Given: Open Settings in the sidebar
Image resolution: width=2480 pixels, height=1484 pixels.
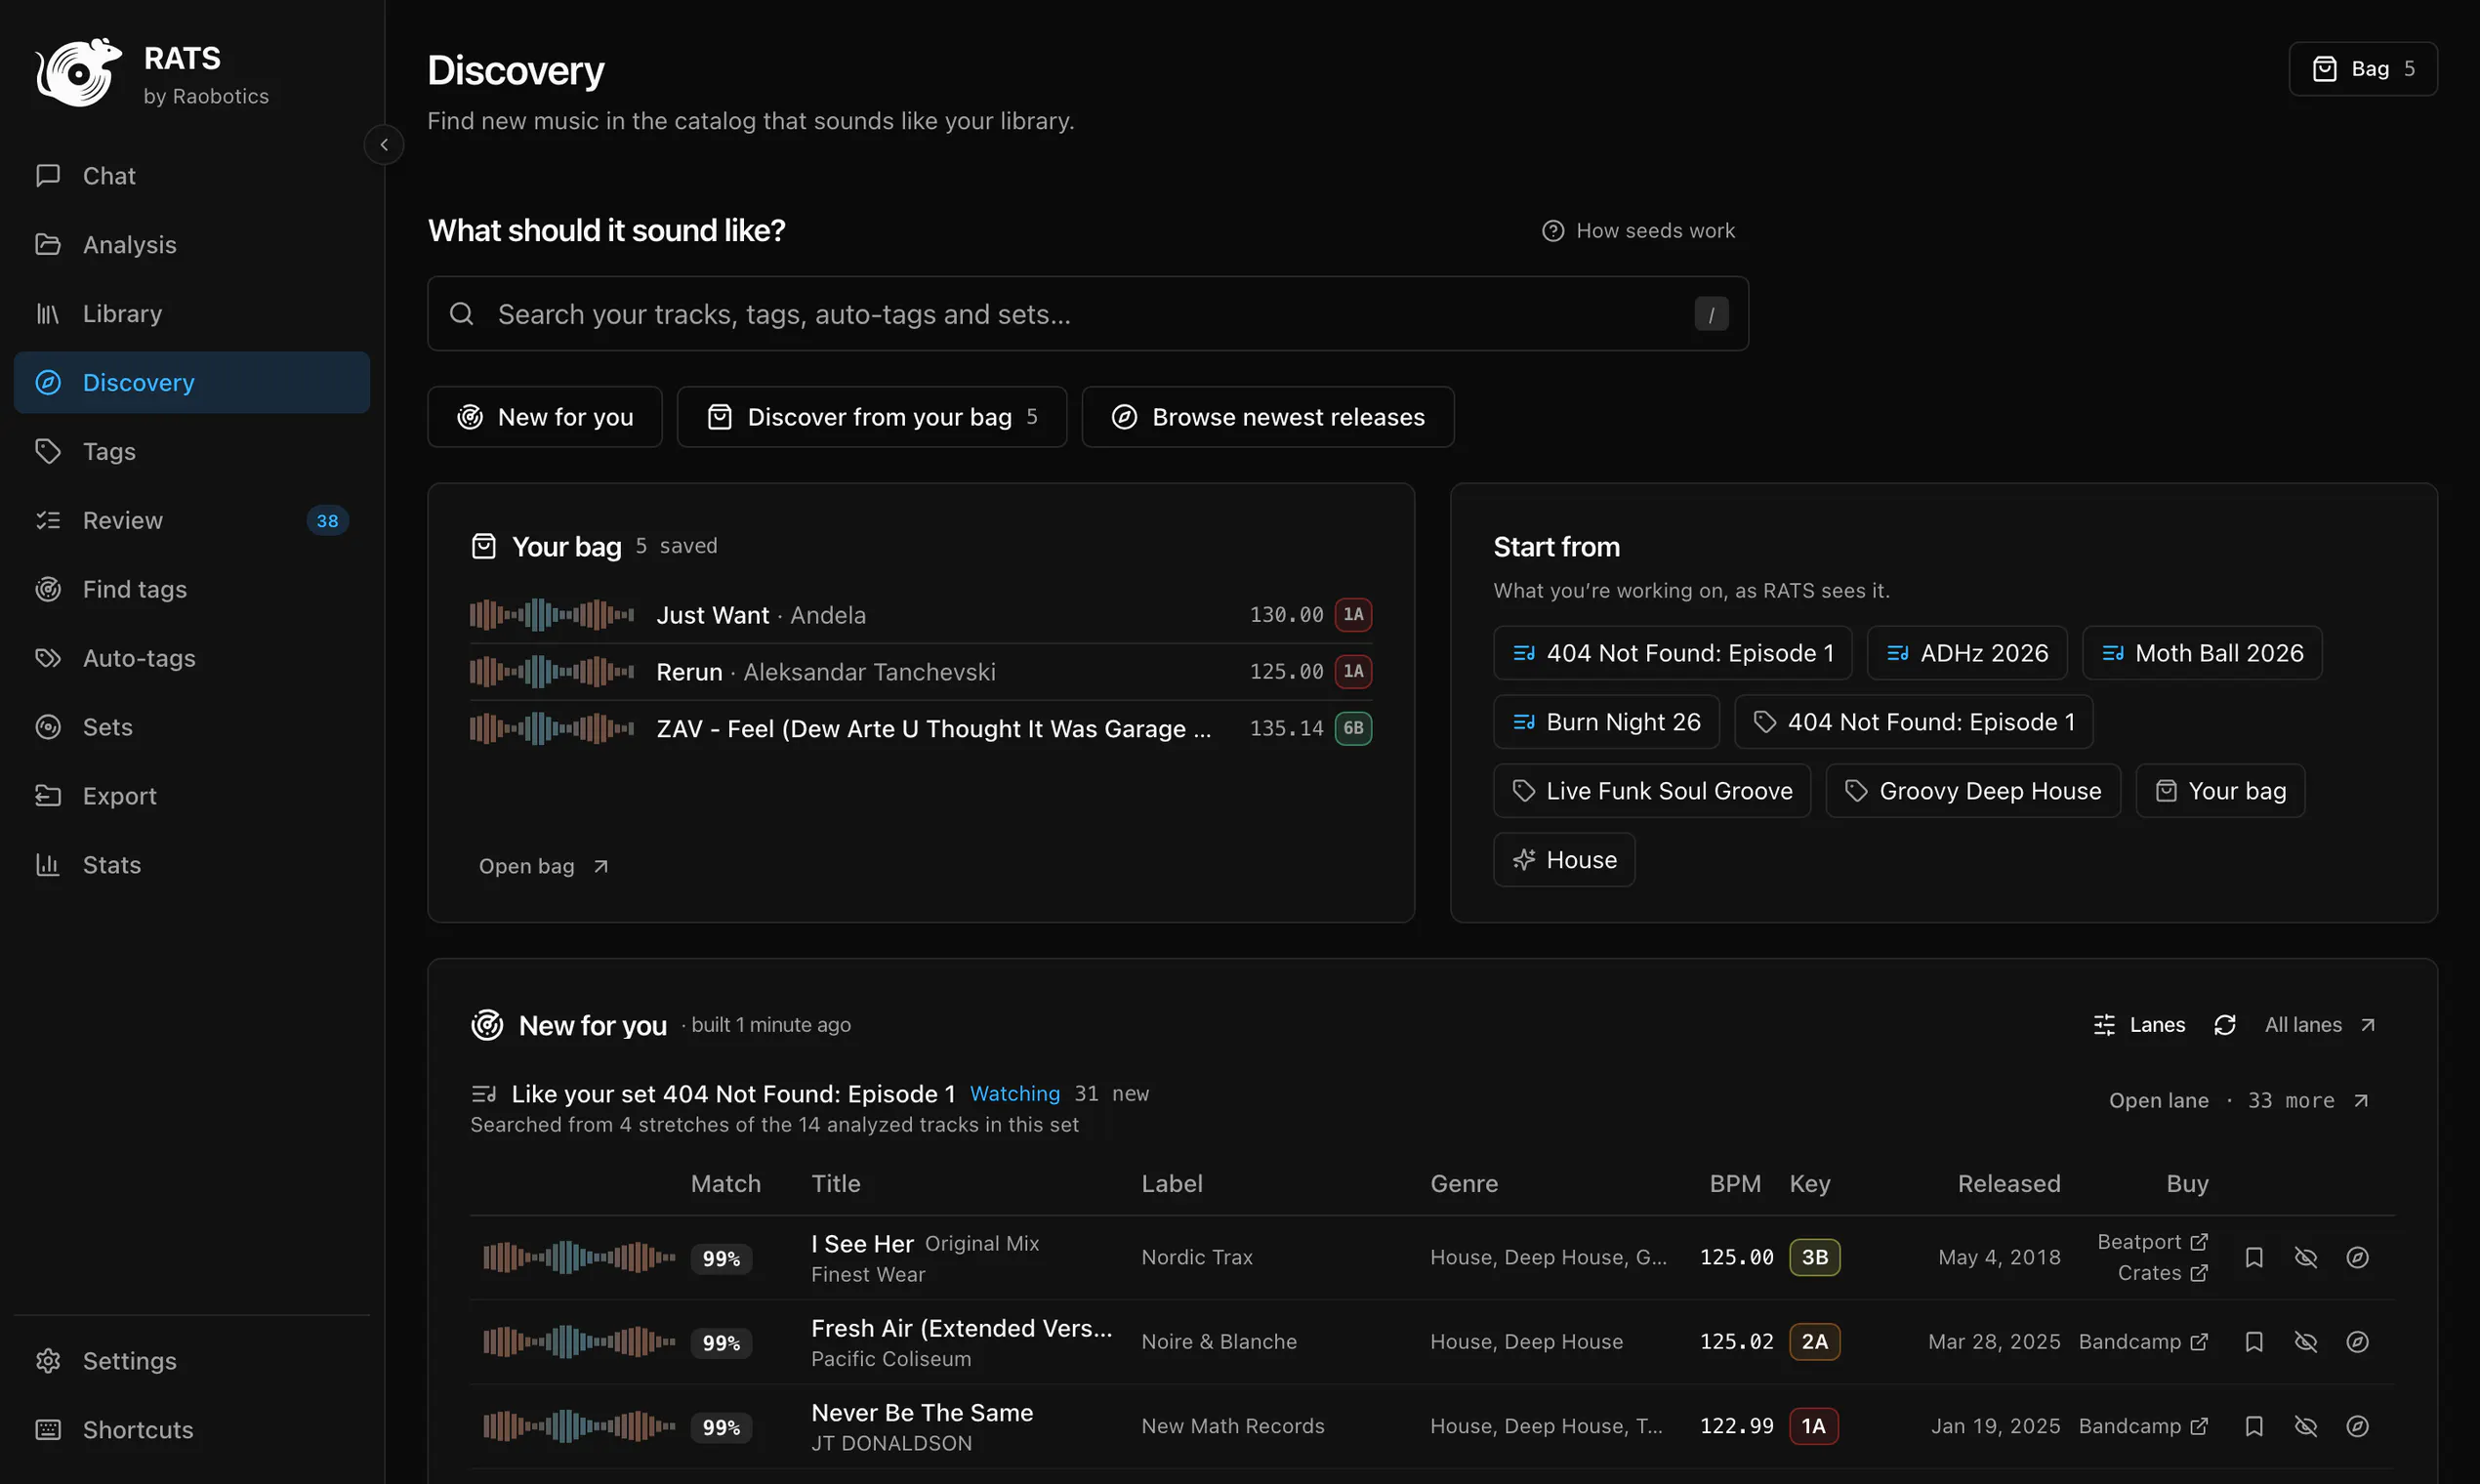Looking at the screenshot, I should pos(192,1362).
